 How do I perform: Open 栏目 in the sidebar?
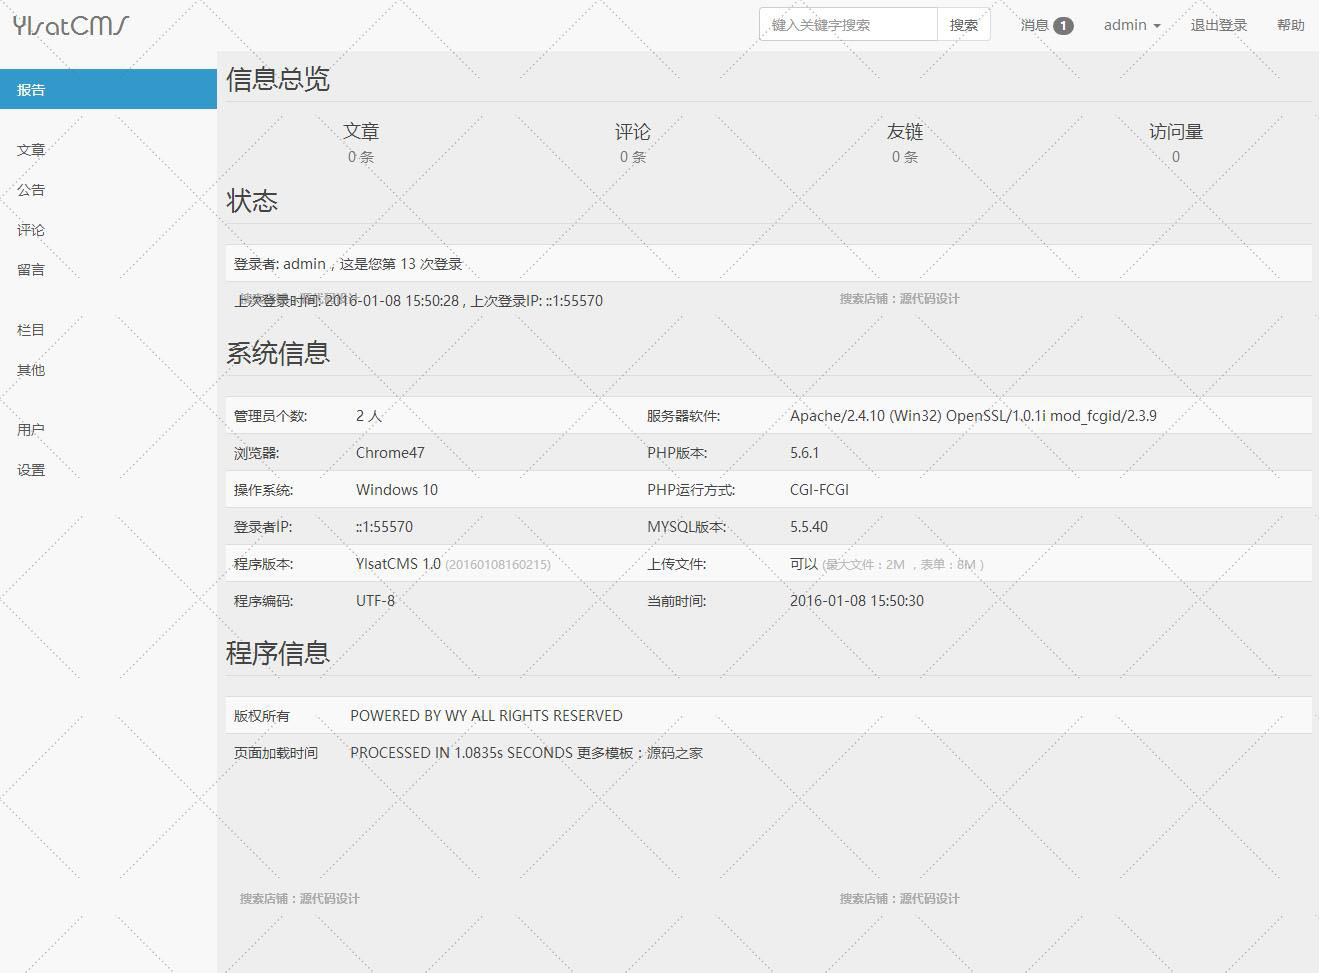click(x=31, y=329)
